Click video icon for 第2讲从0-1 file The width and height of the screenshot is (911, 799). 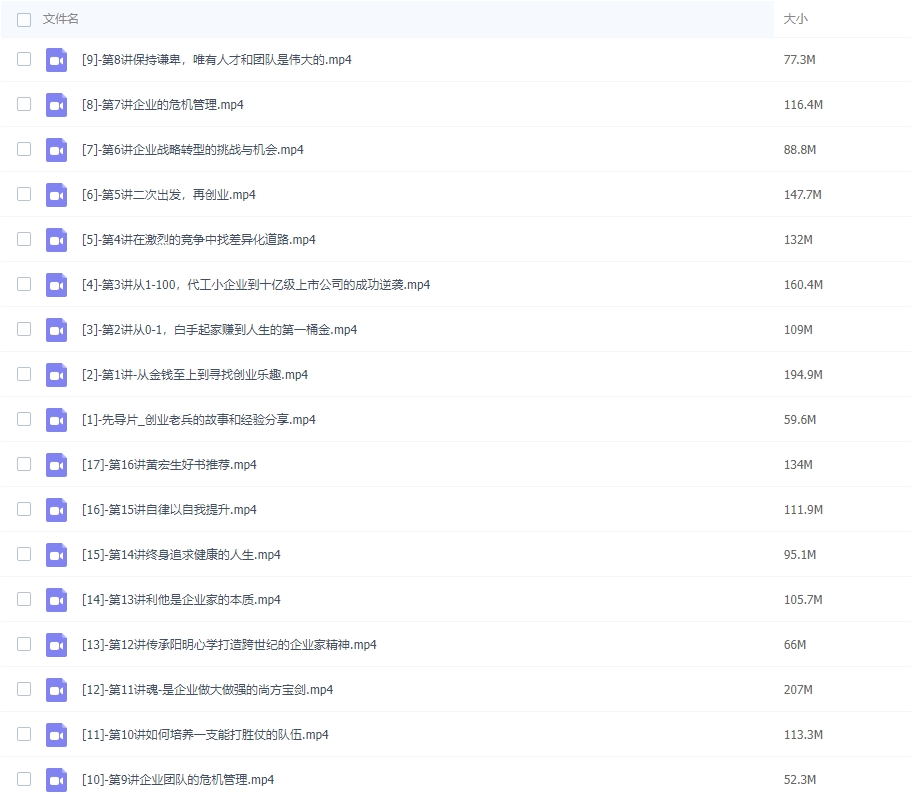point(56,329)
